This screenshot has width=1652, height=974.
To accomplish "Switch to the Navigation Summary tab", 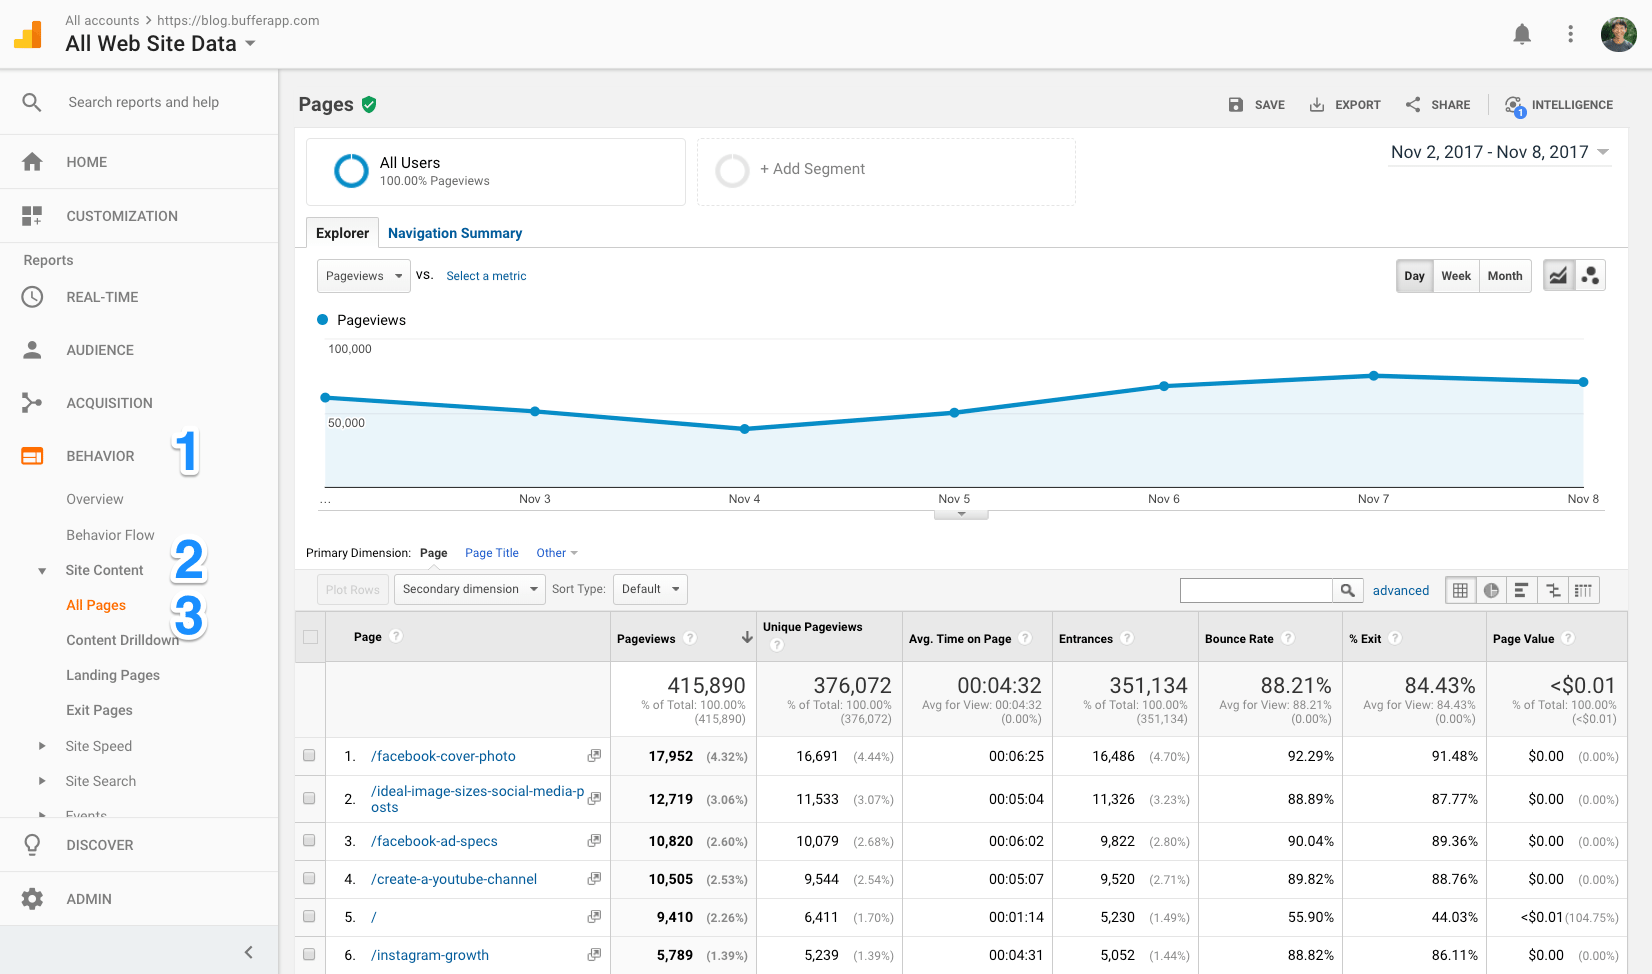I will tap(455, 233).
